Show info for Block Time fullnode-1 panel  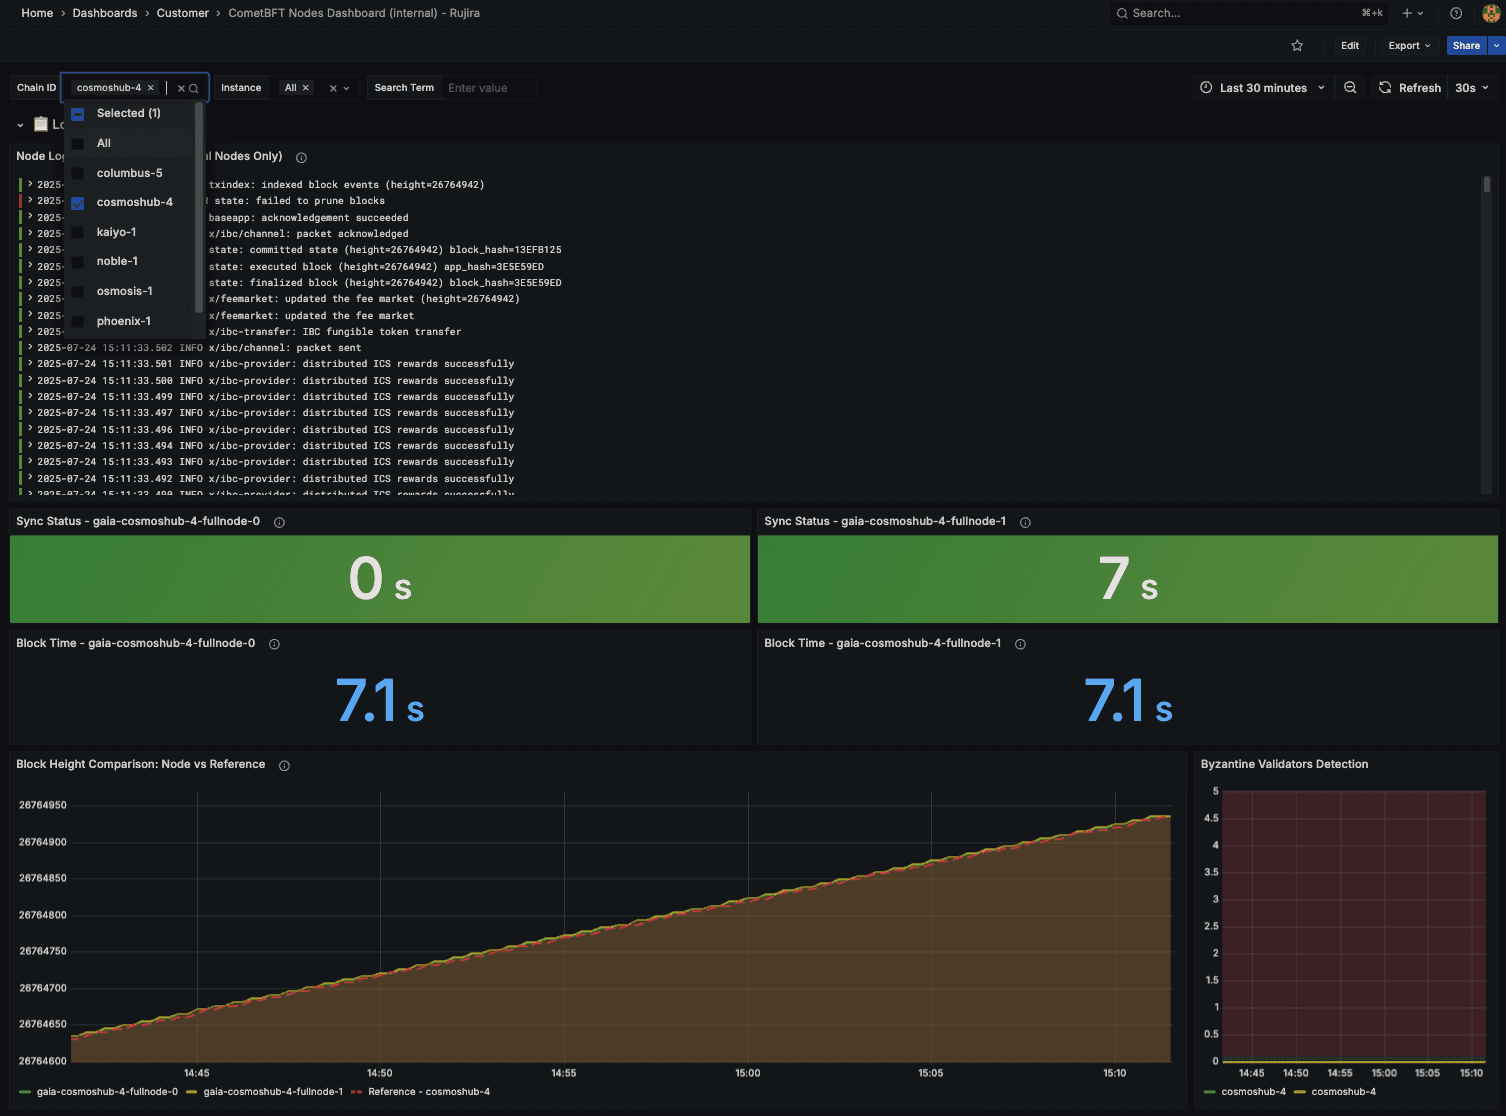1020,644
